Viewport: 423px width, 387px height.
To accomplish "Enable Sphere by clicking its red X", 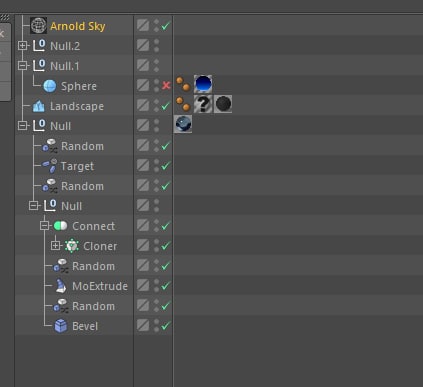I will [x=166, y=86].
